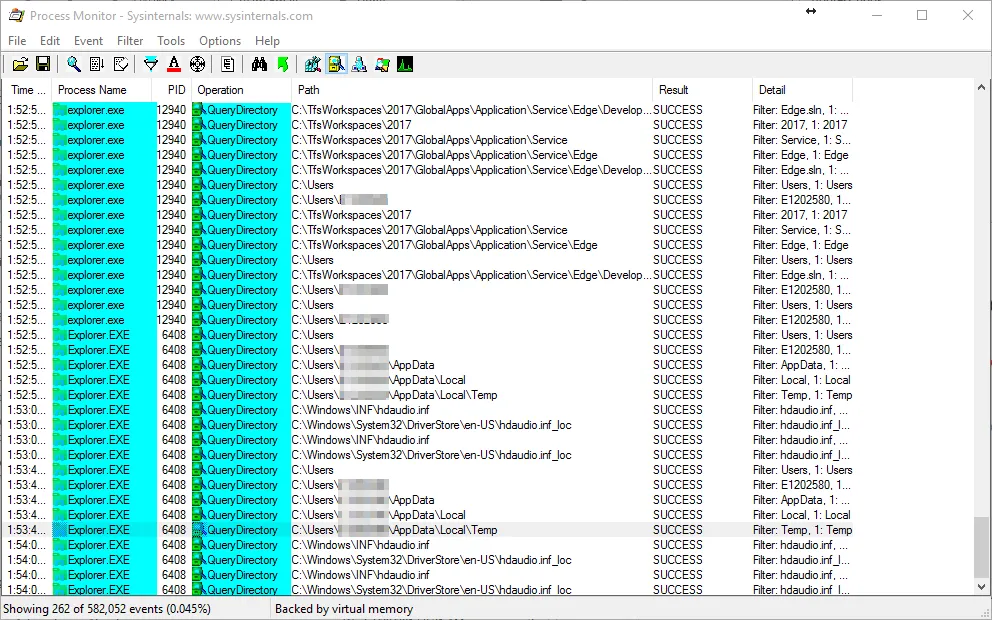Toggle event capture with the magnifier icon
Viewport: 992px width, 620px height.
[74, 64]
